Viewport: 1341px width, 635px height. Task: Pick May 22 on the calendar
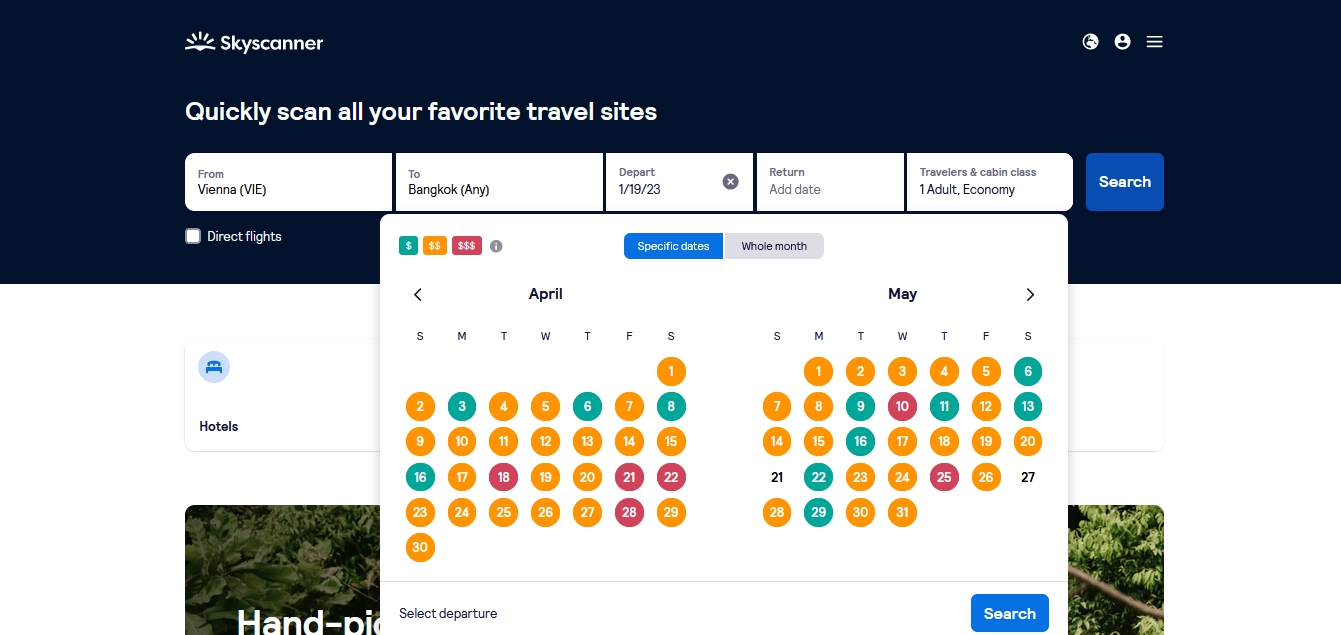pyautogui.click(x=819, y=477)
